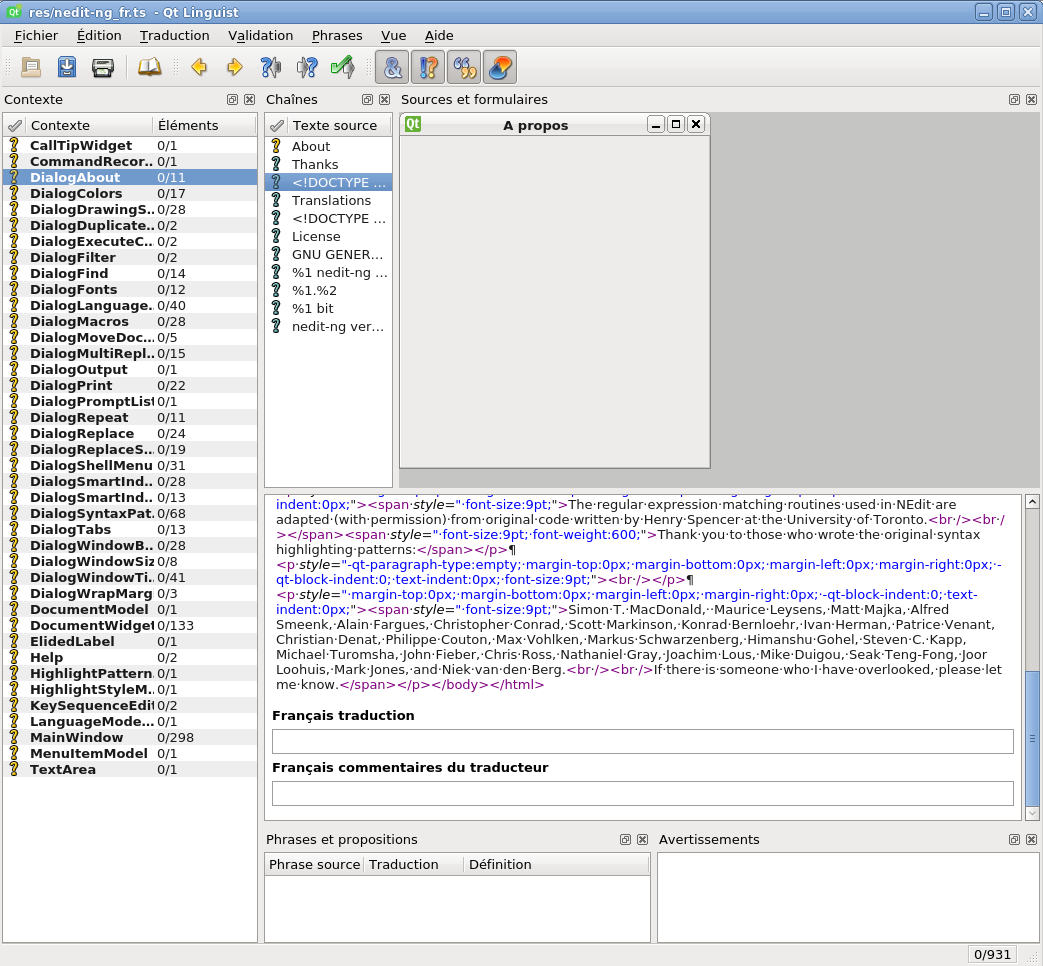Click Qt logo in A propos window
Viewport: 1043px width, 966px height.
413,124
